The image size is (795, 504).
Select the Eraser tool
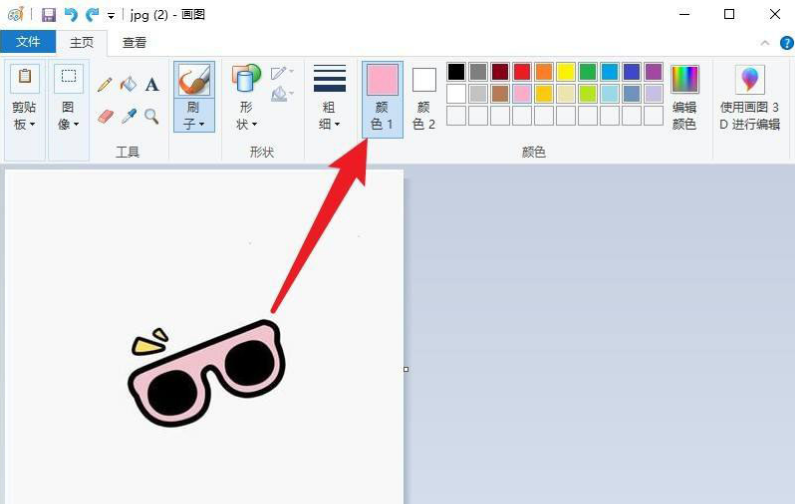tap(105, 116)
